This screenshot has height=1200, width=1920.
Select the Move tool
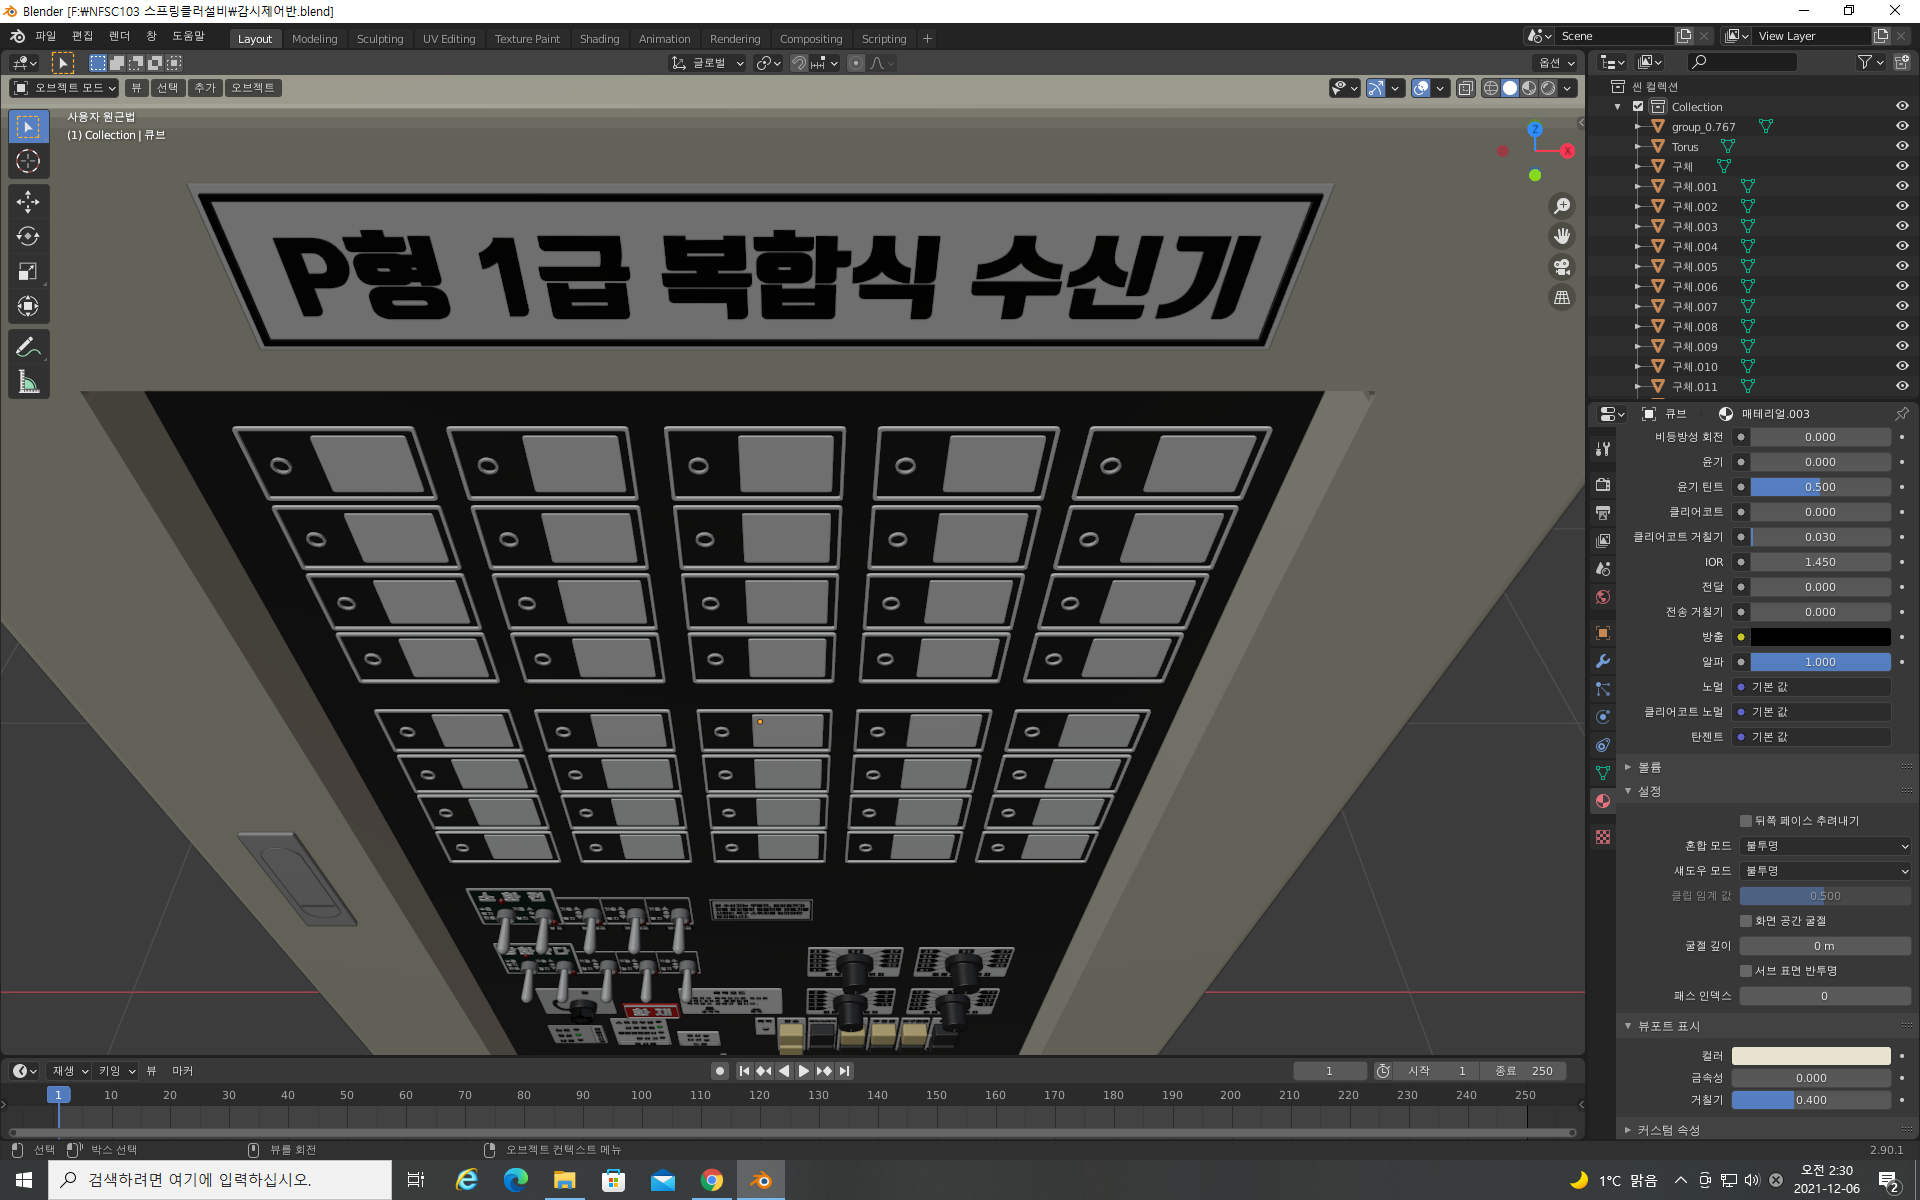point(28,202)
